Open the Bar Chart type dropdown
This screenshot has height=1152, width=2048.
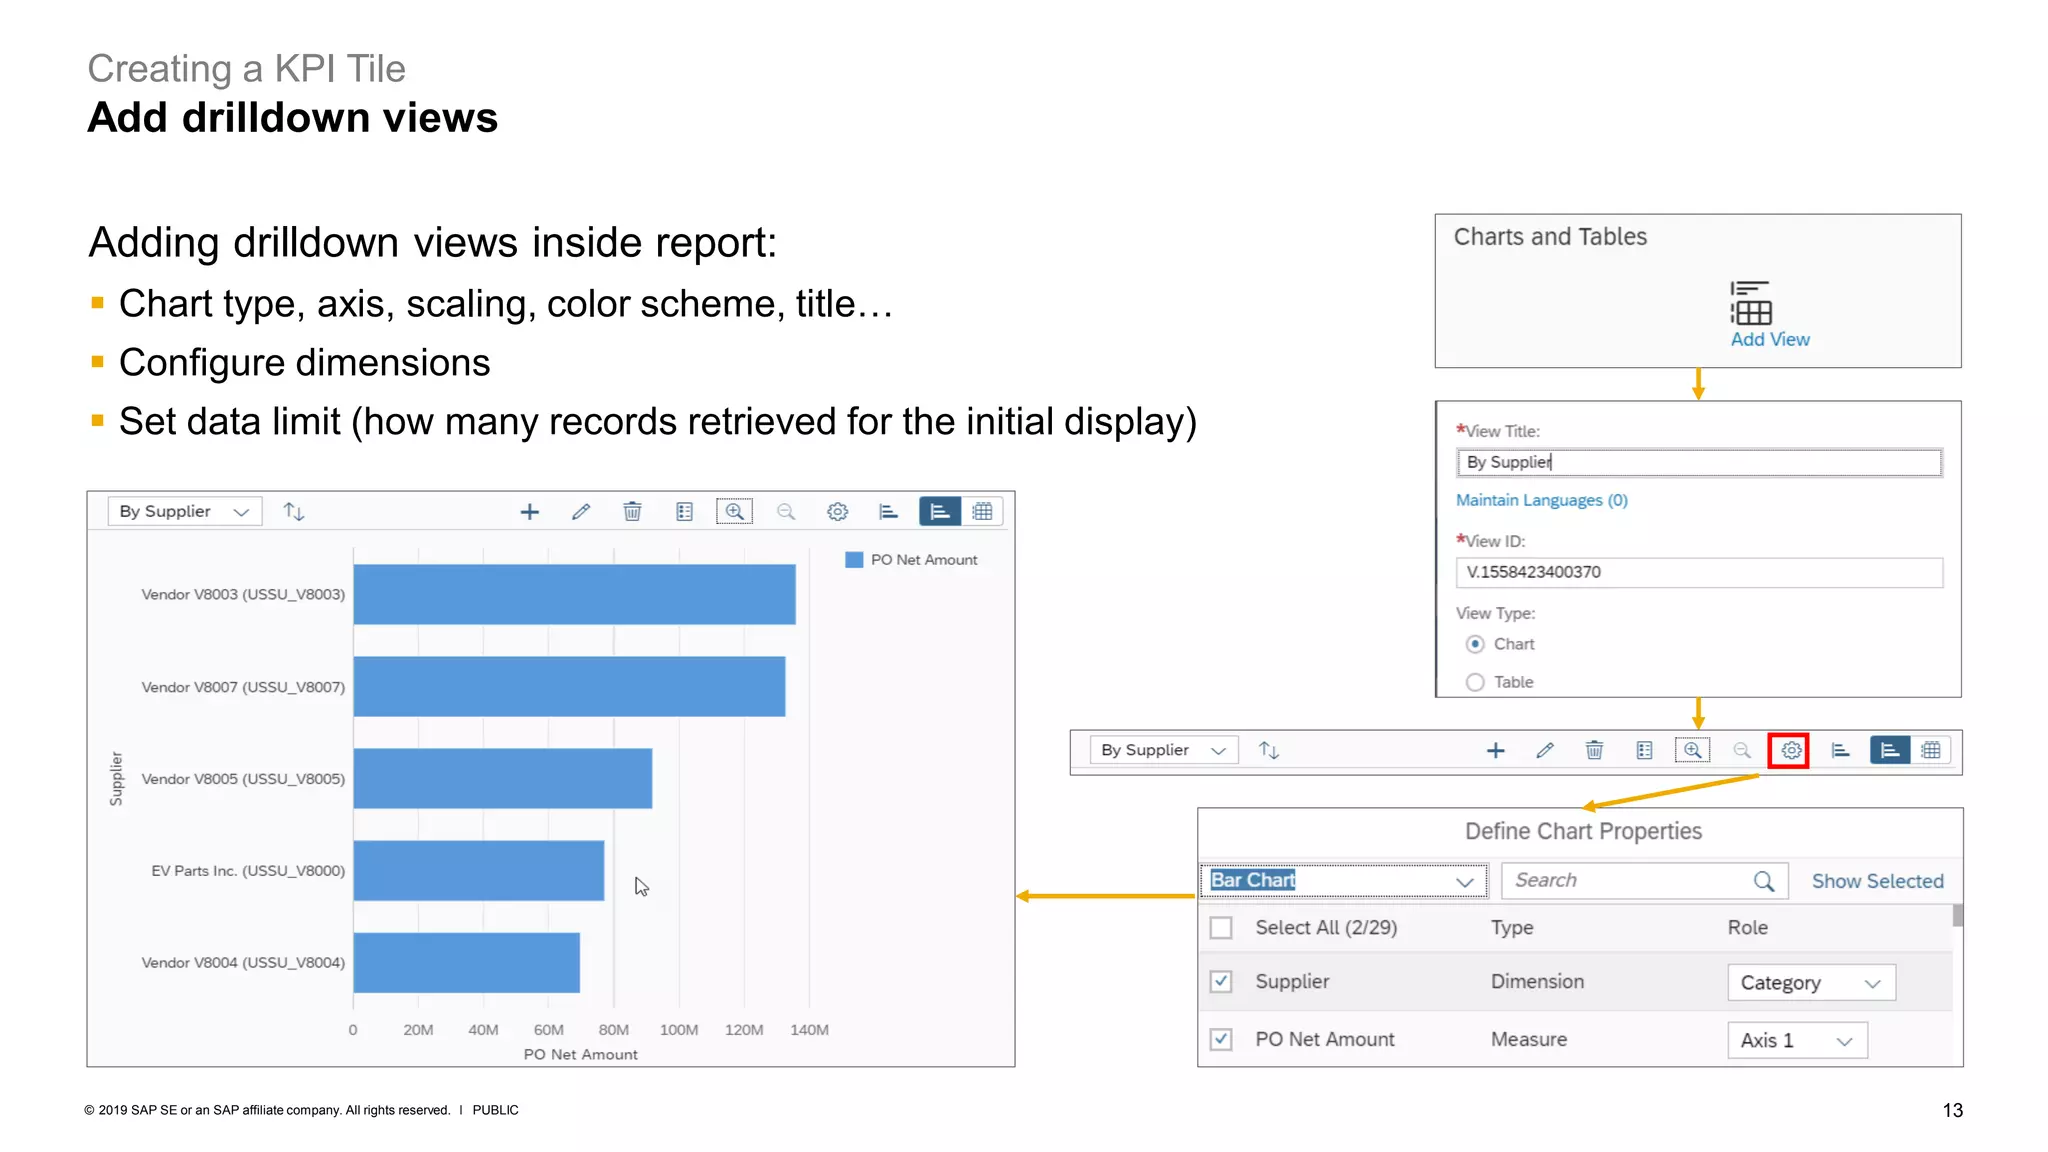(x=1464, y=881)
